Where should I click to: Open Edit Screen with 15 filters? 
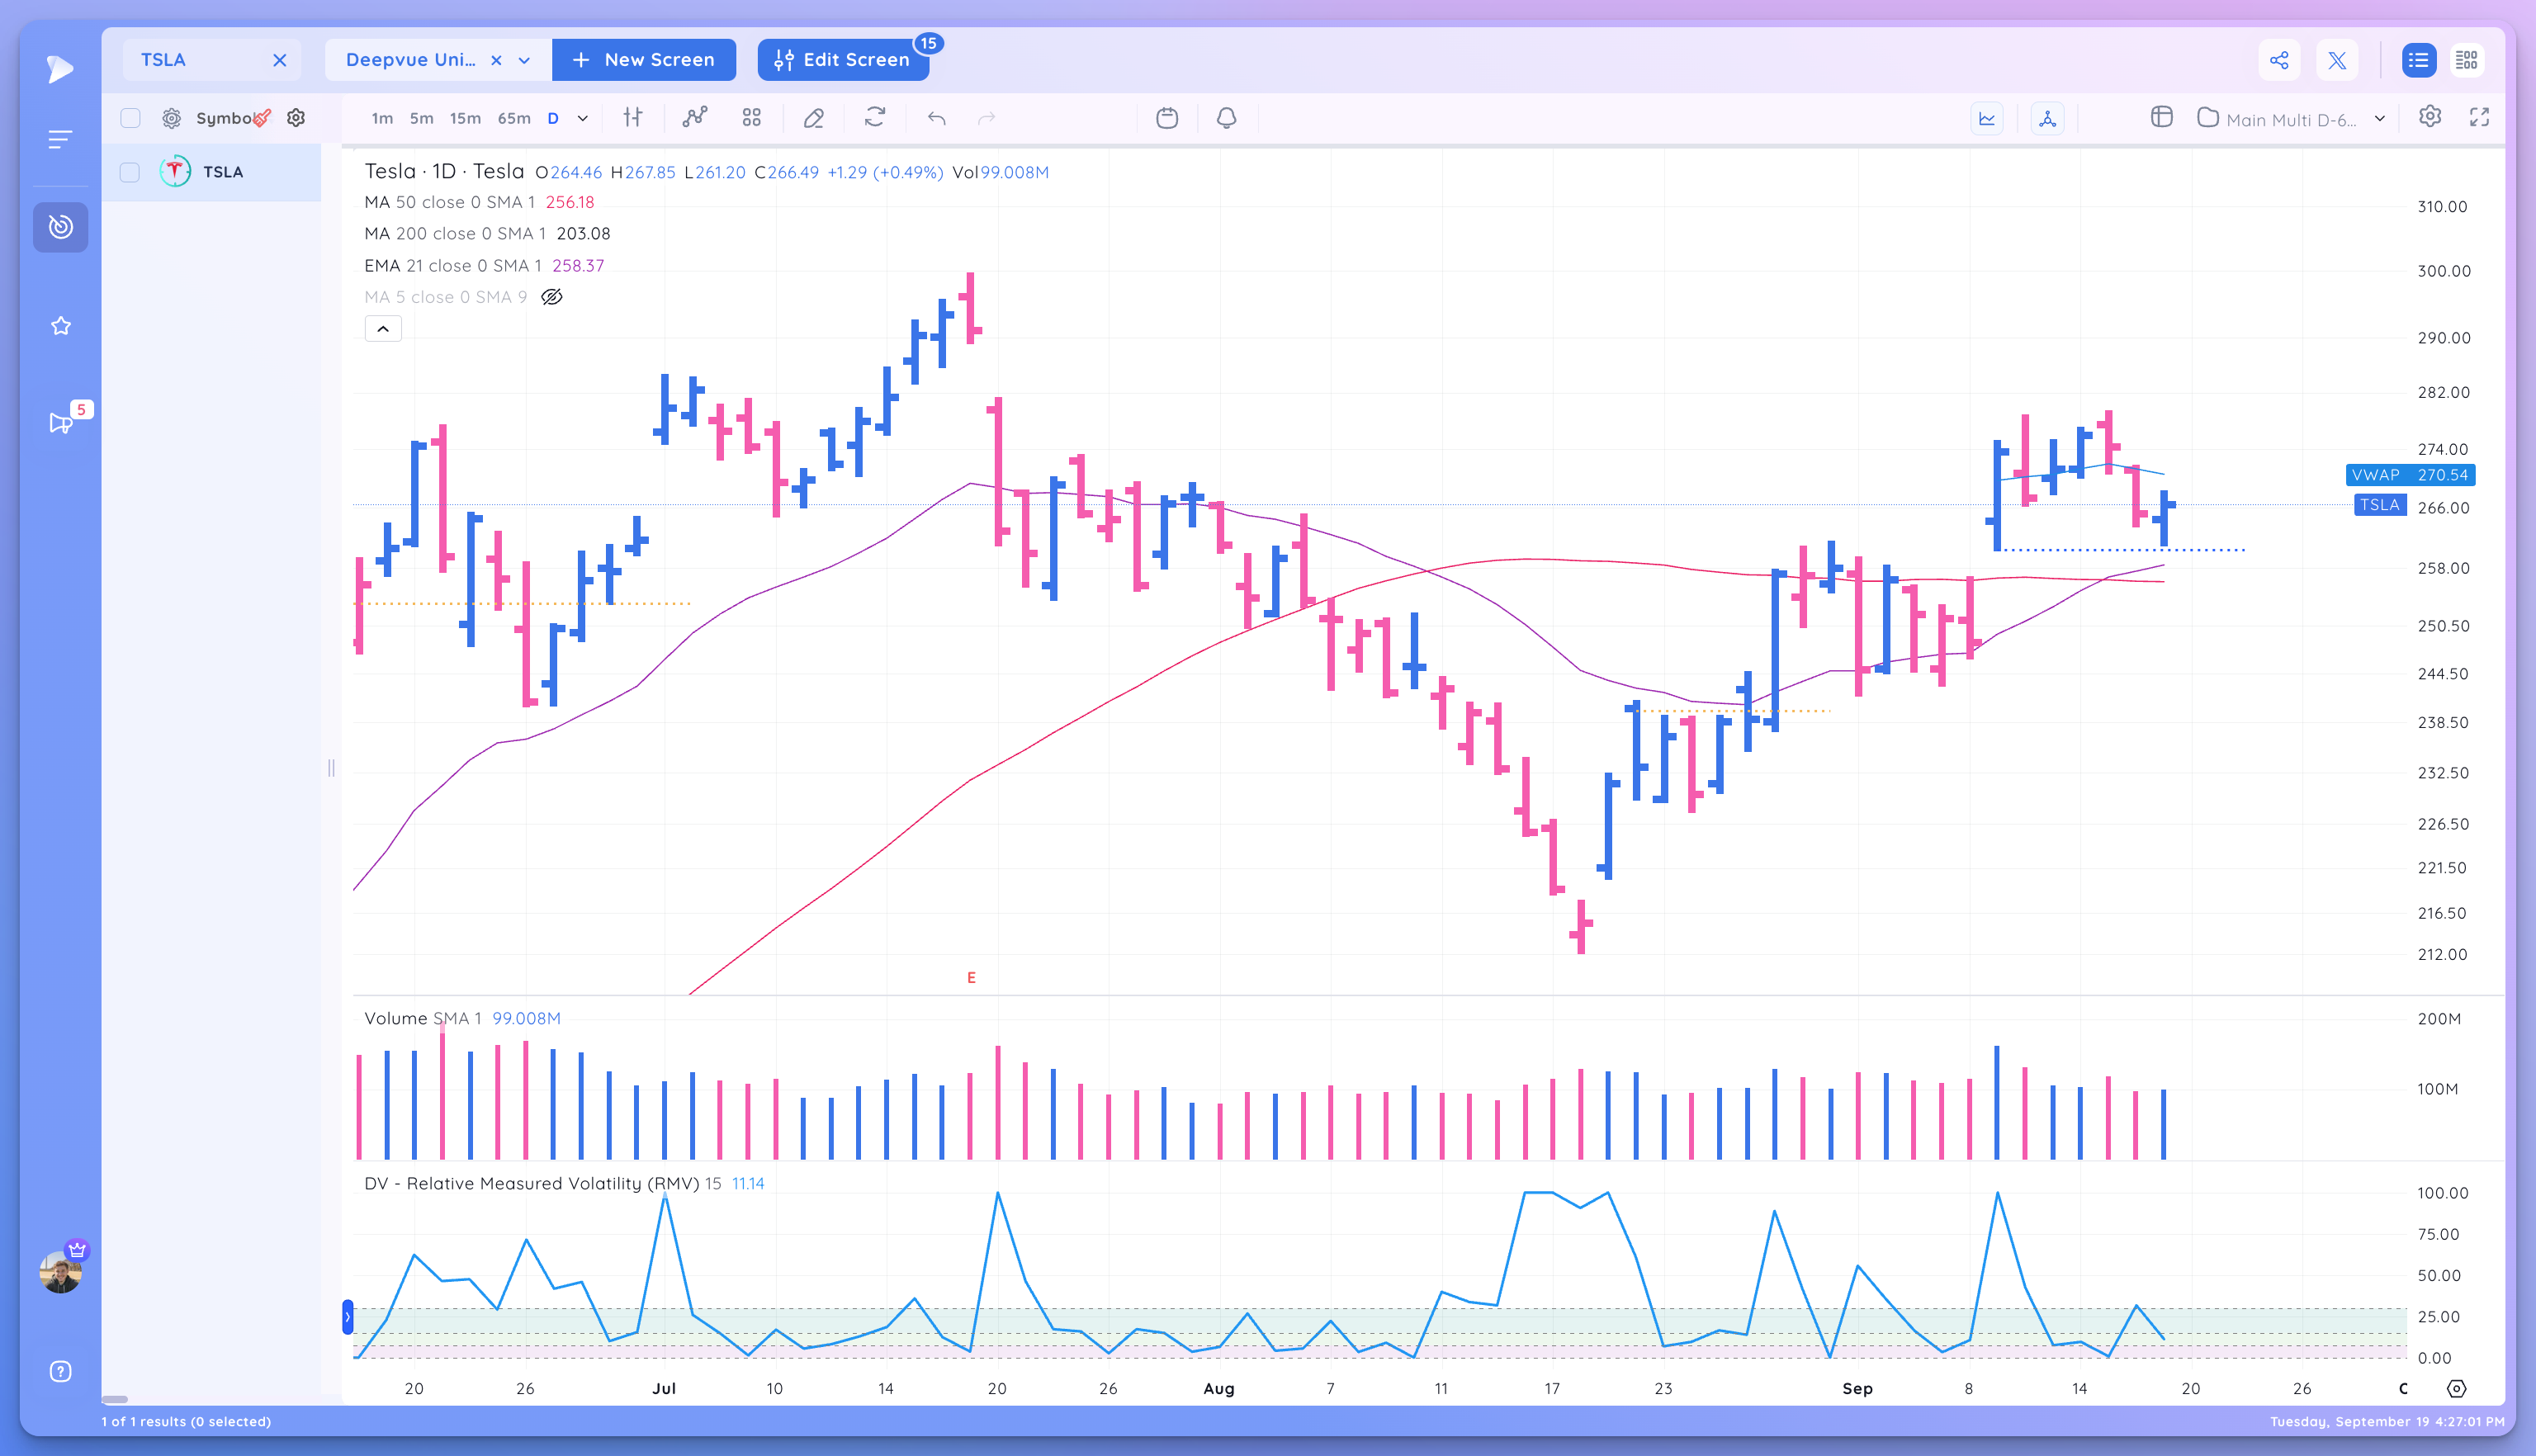pyautogui.click(x=843, y=59)
